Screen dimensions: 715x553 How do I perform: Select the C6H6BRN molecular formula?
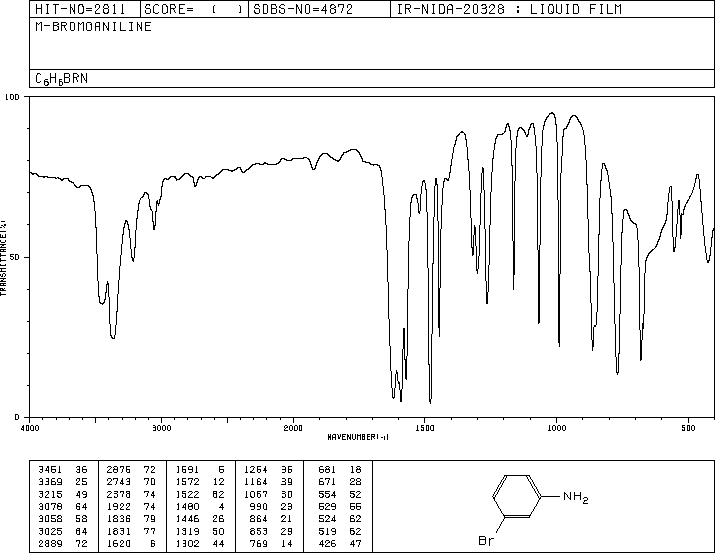62,79
